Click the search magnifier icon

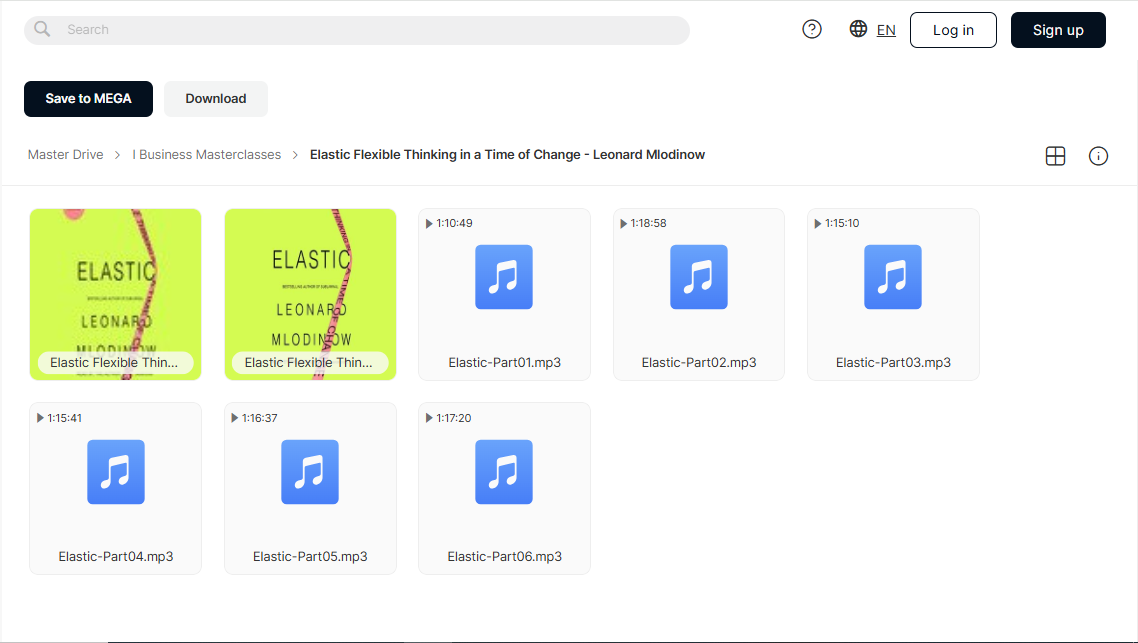pyautogui.click(x=42, y=29)
